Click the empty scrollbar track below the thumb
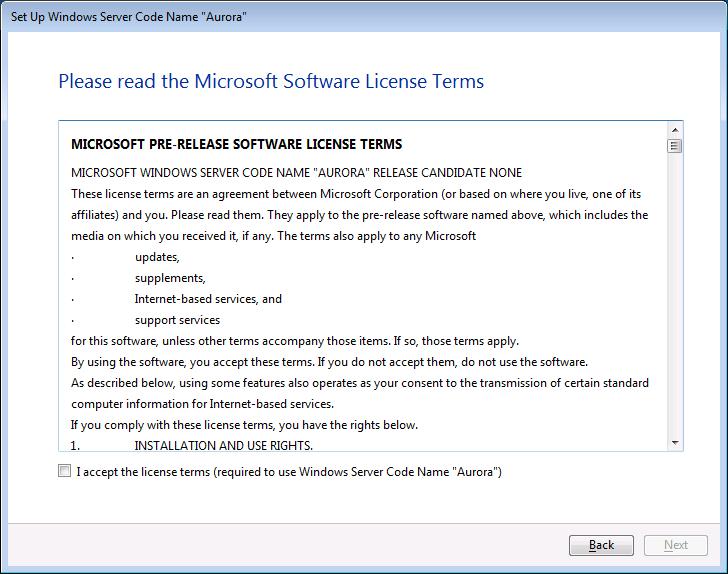 pos(675,300)
